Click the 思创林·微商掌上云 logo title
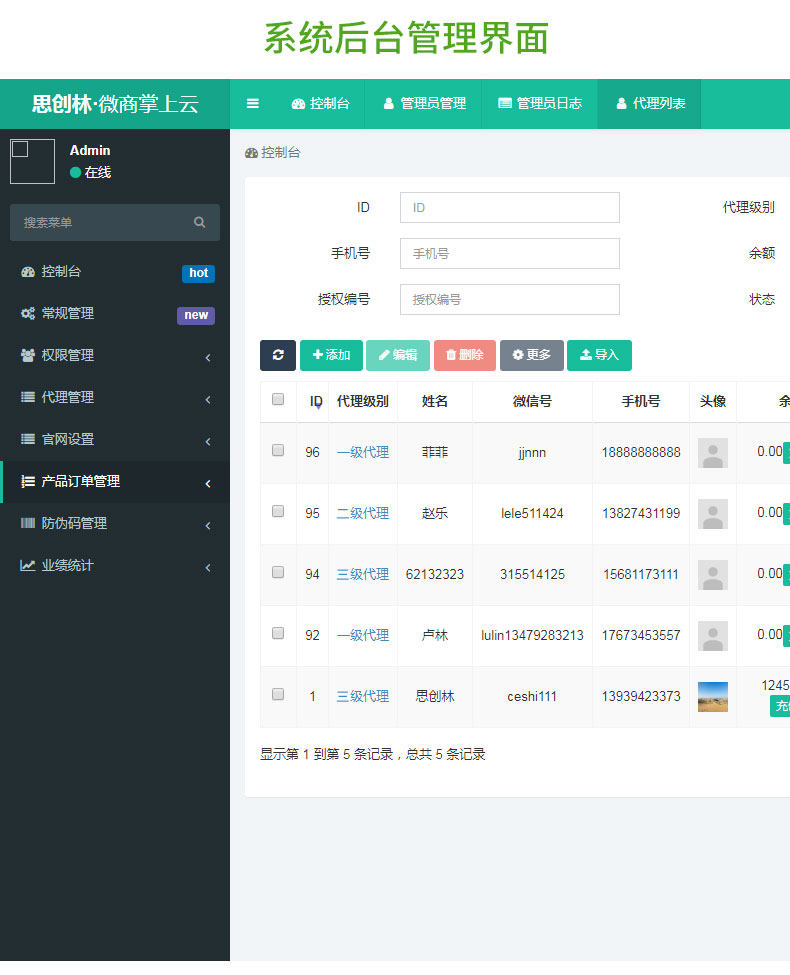The height and width of the screenshot is (975, 790). tap(115, 104)
